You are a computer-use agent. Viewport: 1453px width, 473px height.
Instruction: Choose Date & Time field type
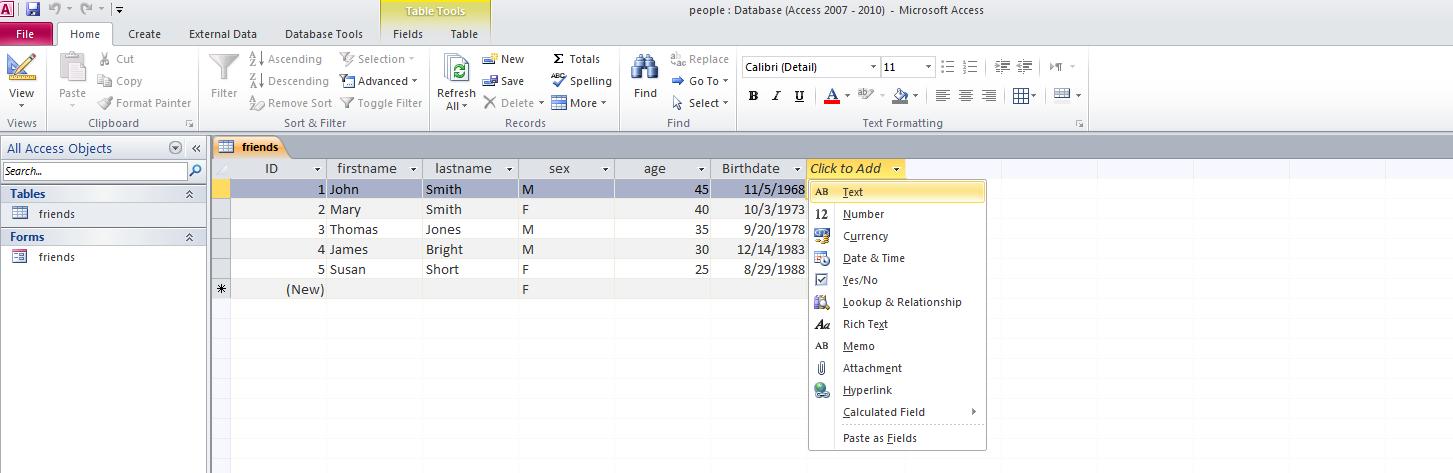(897, 258)
